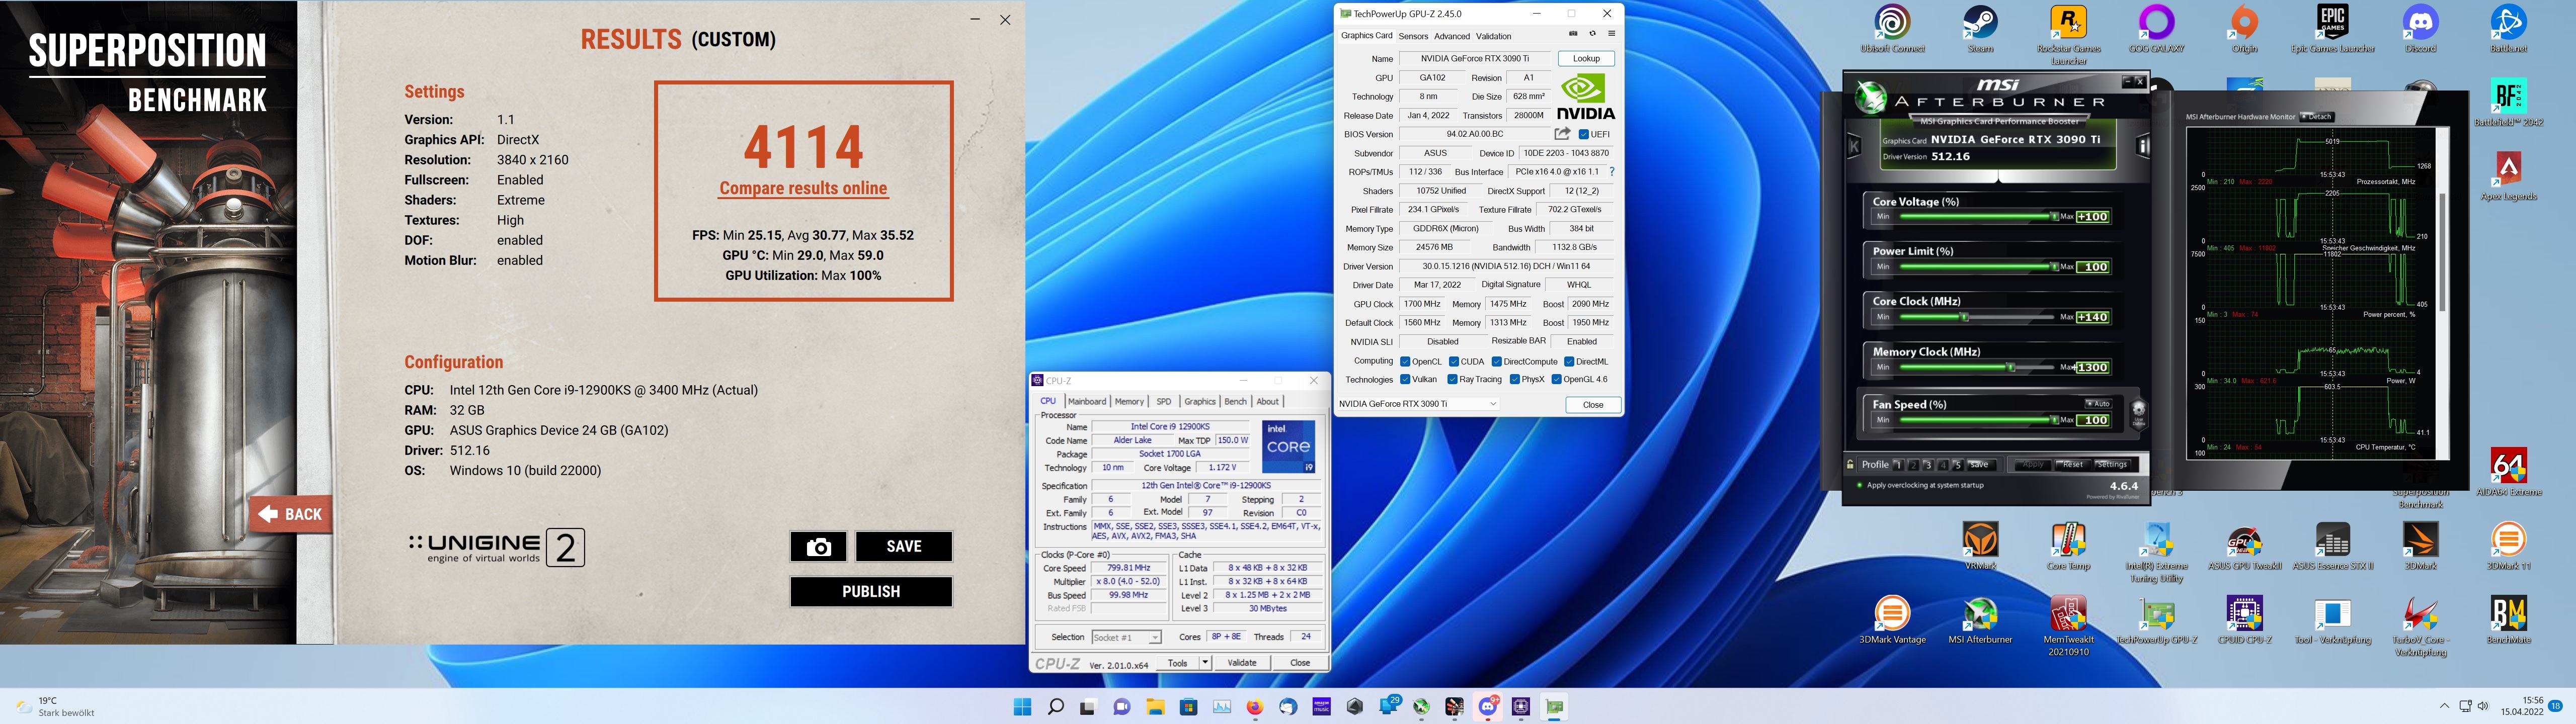Screen dimensions: 2576x724
Task: Click the Hardware Monitor vertical scrollbar
Action: tap(2441, 252)
